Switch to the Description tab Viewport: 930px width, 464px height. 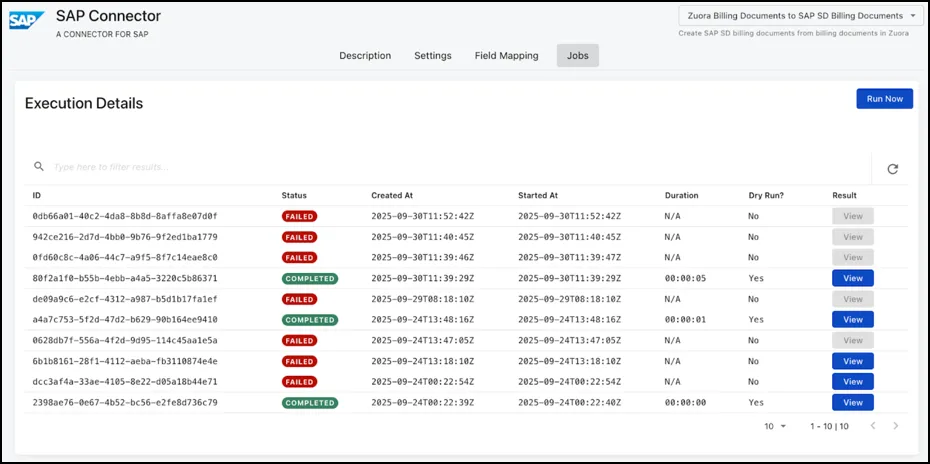pos(365,56)
